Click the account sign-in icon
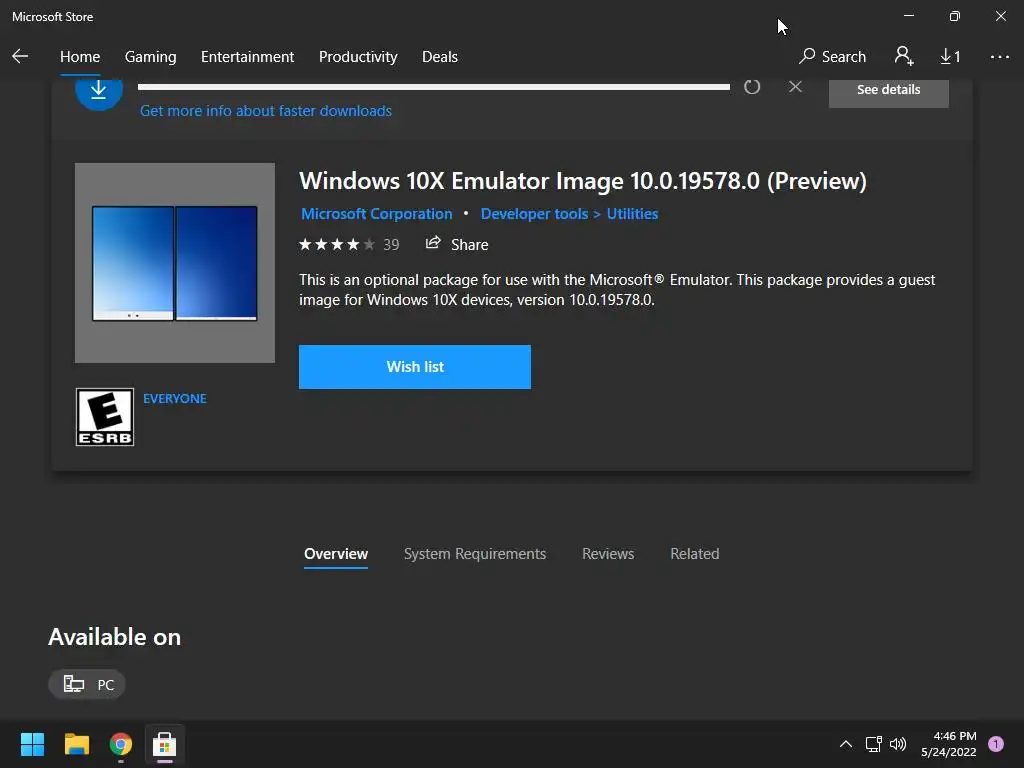 (x=904, y=56)
